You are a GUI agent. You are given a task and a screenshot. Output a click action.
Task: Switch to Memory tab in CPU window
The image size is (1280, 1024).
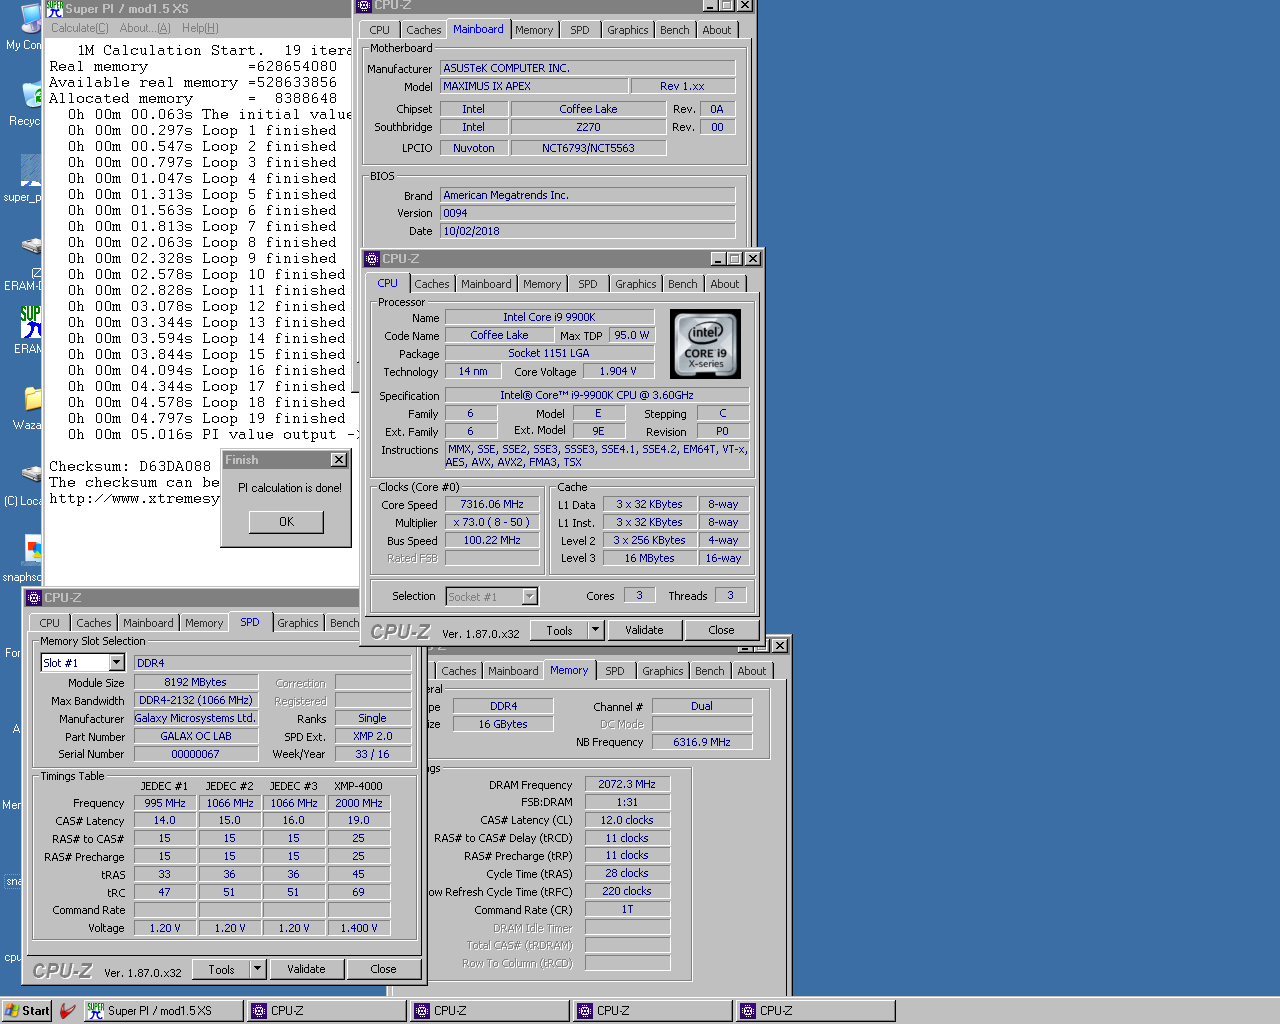coord(542,284)
